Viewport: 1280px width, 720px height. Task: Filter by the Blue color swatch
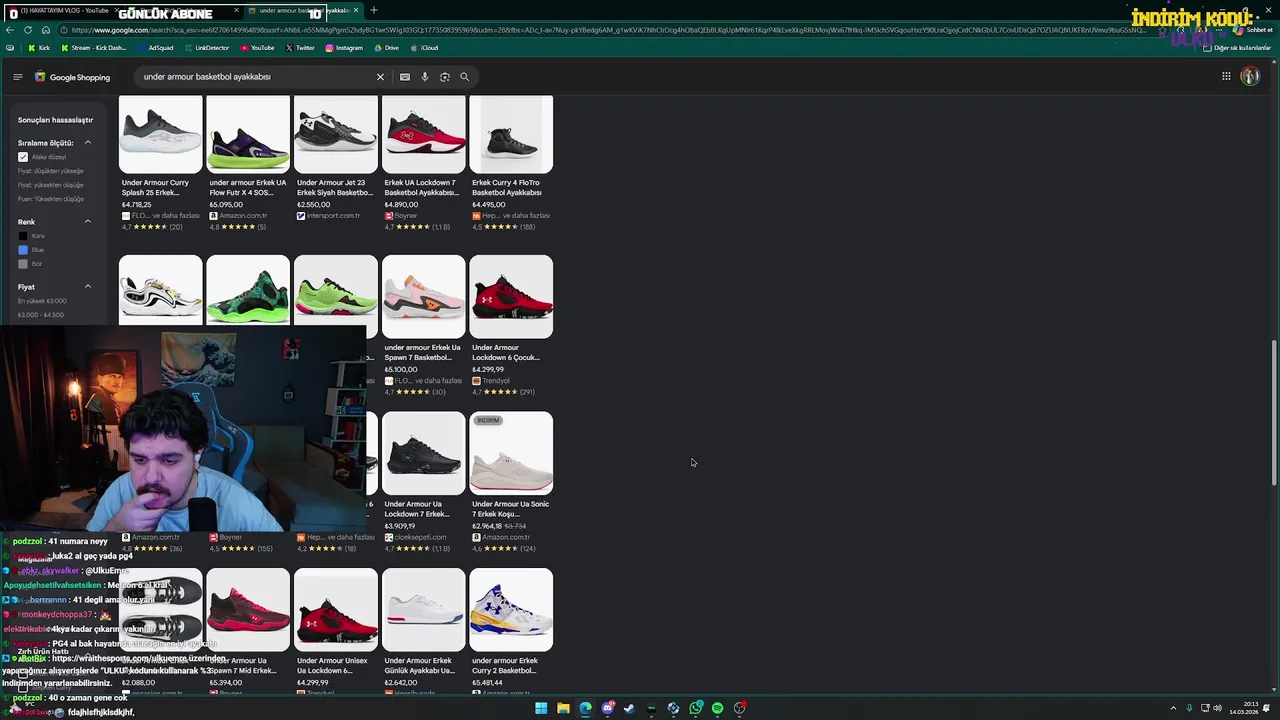pyautogui.click(x=23, y=250)
